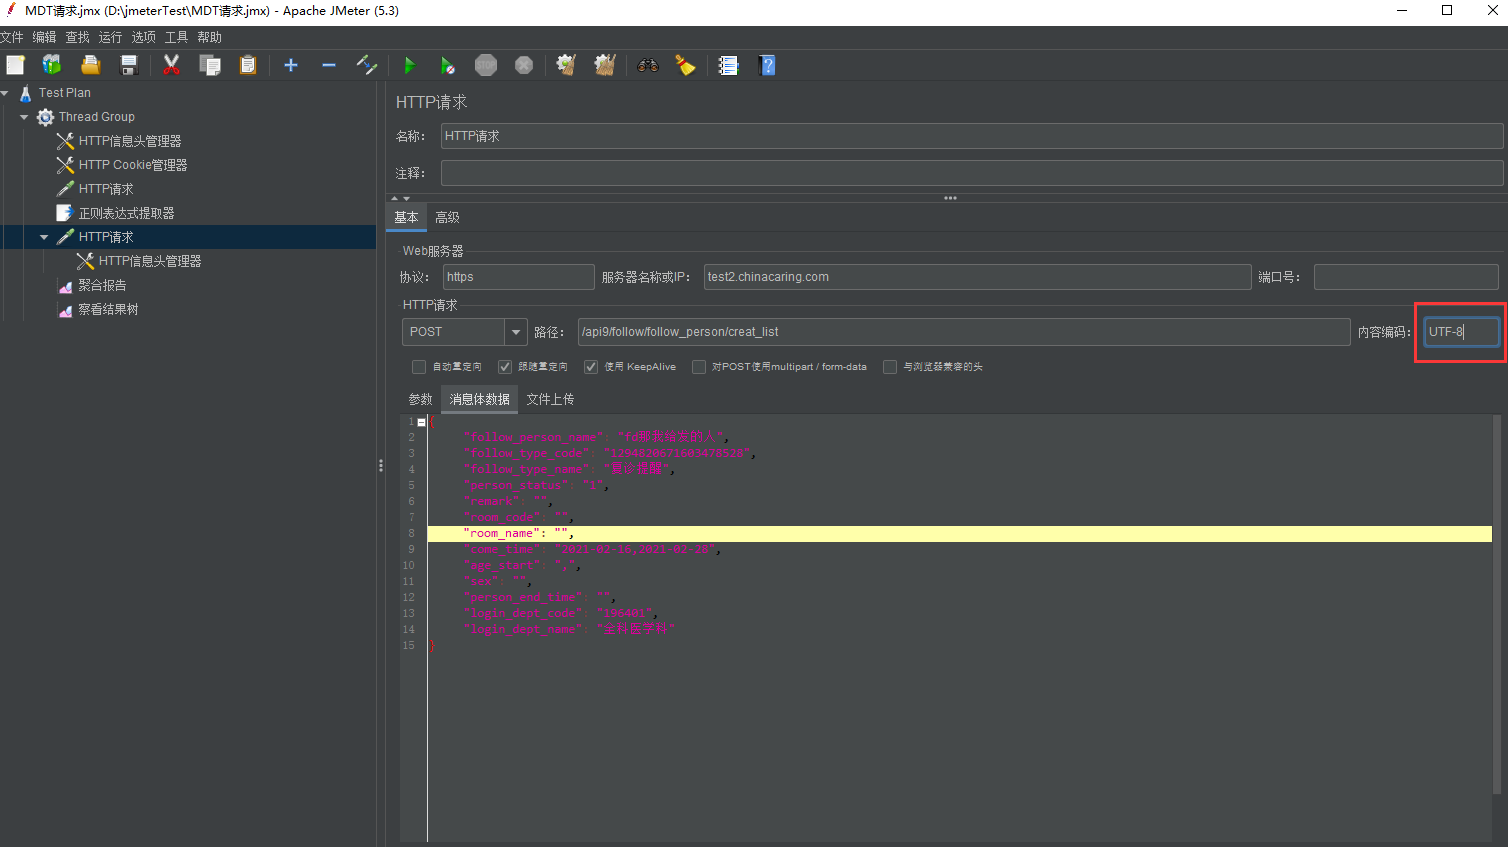
Task: Click the Open file toolbar icon
Action: (91, 65)
